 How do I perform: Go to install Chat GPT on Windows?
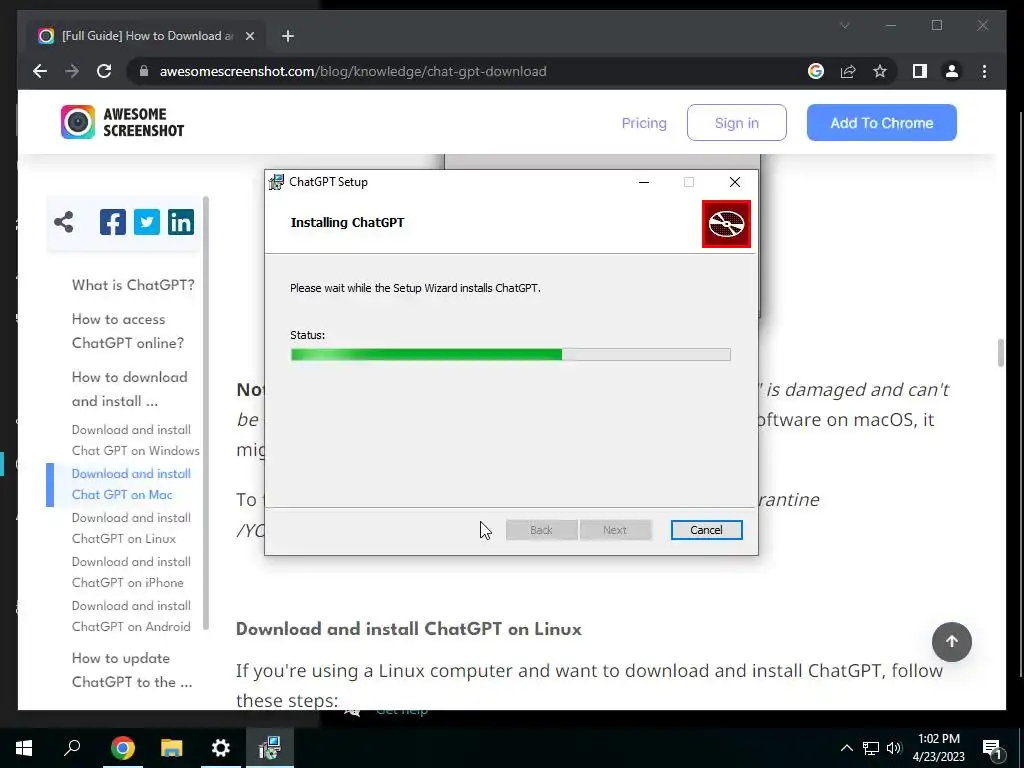[x=136, y=440]
